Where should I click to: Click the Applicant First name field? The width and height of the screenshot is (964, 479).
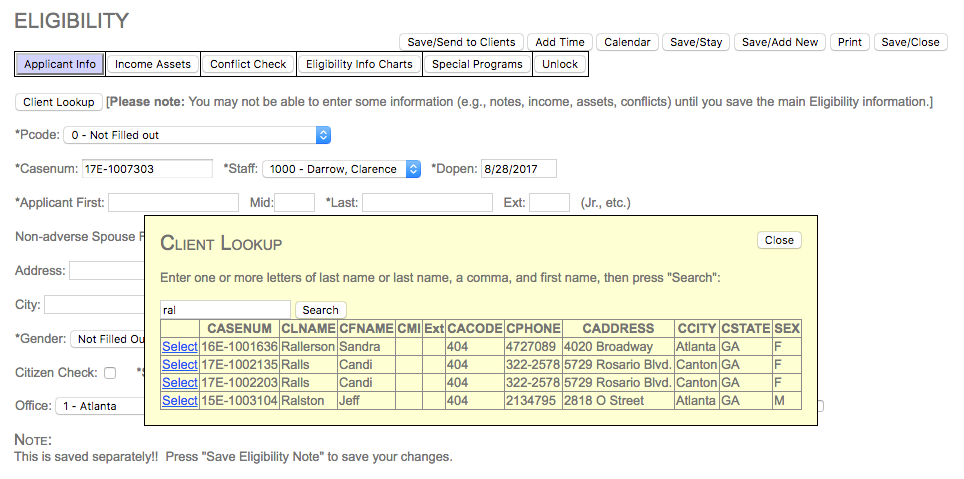point(173,203)
